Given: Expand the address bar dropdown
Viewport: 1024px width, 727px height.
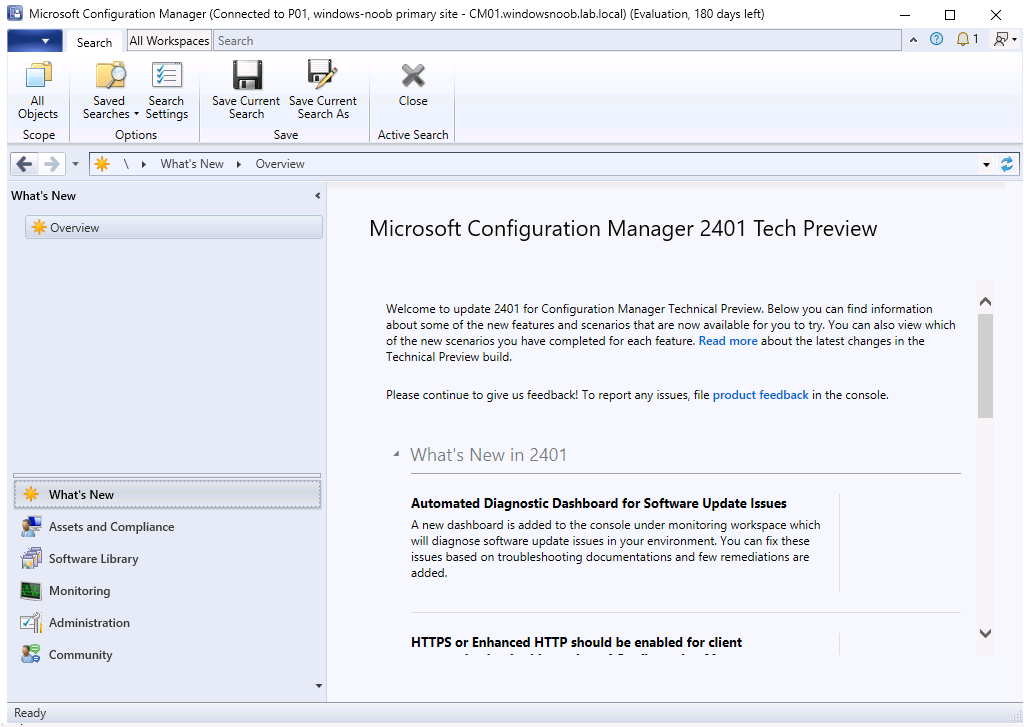Looking at the screenshot, I should [x=986, y=165].
